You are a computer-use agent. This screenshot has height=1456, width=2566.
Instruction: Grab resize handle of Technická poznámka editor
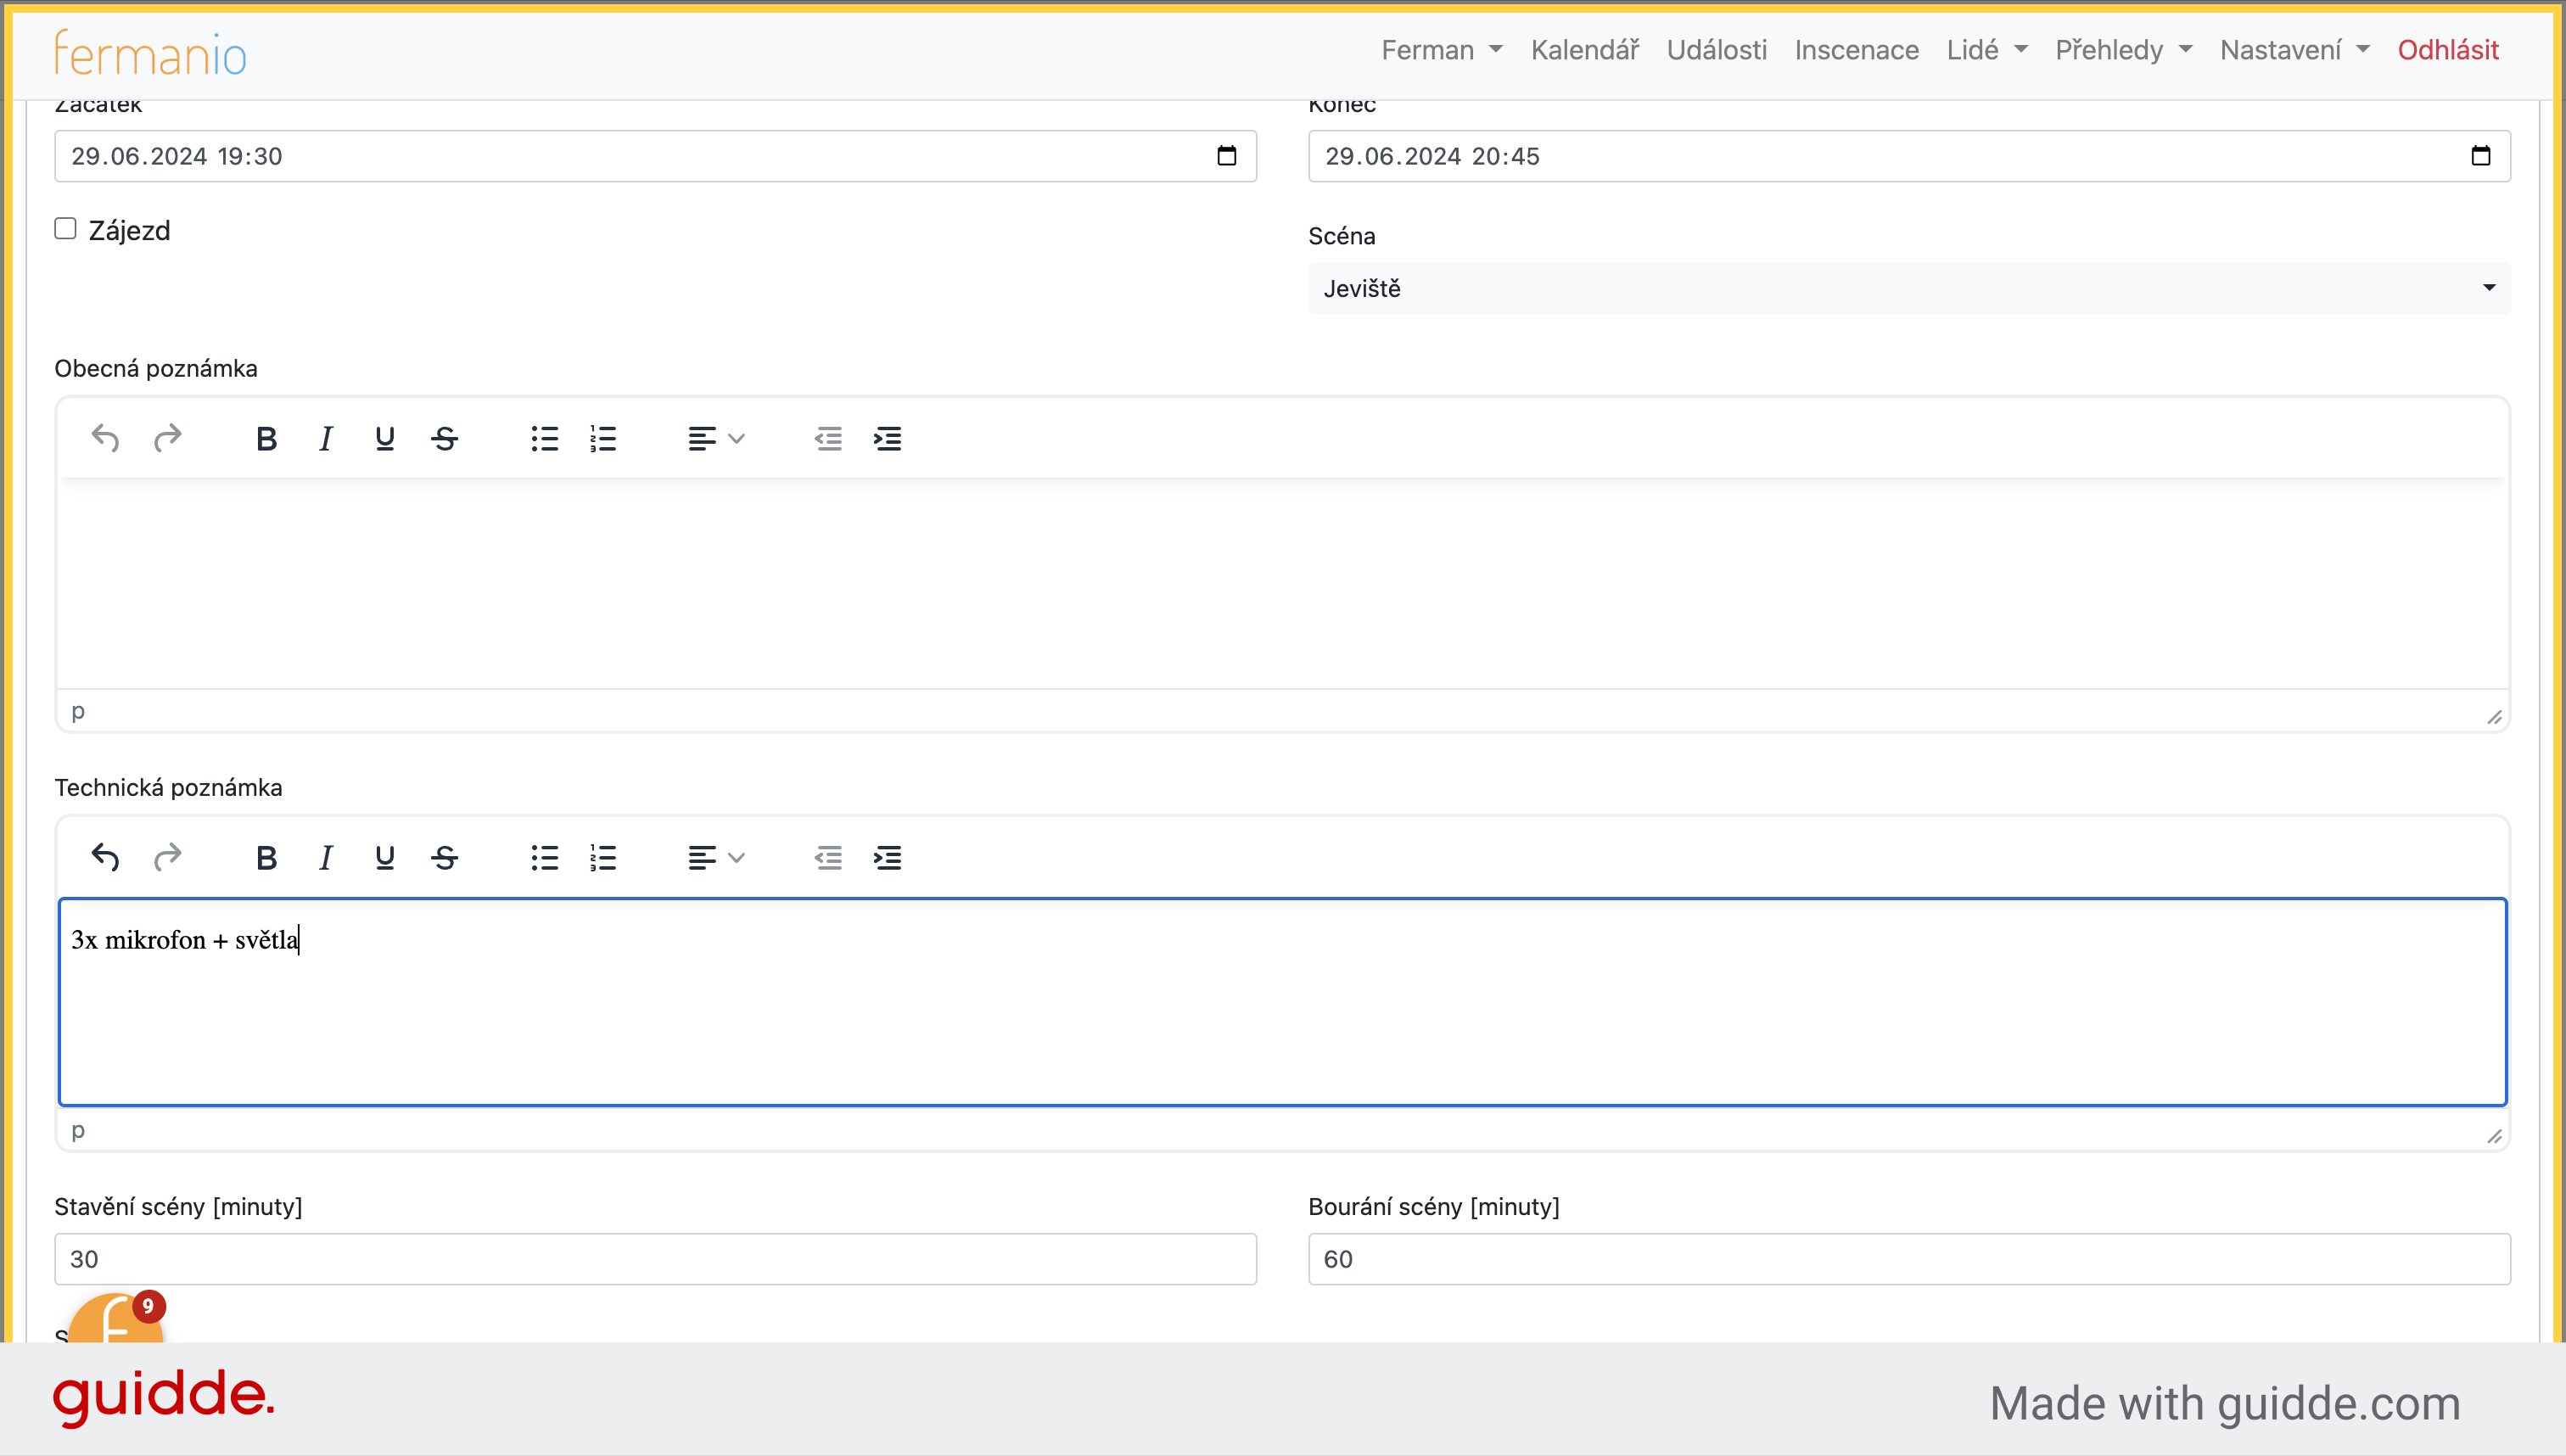point(2494,1136)
